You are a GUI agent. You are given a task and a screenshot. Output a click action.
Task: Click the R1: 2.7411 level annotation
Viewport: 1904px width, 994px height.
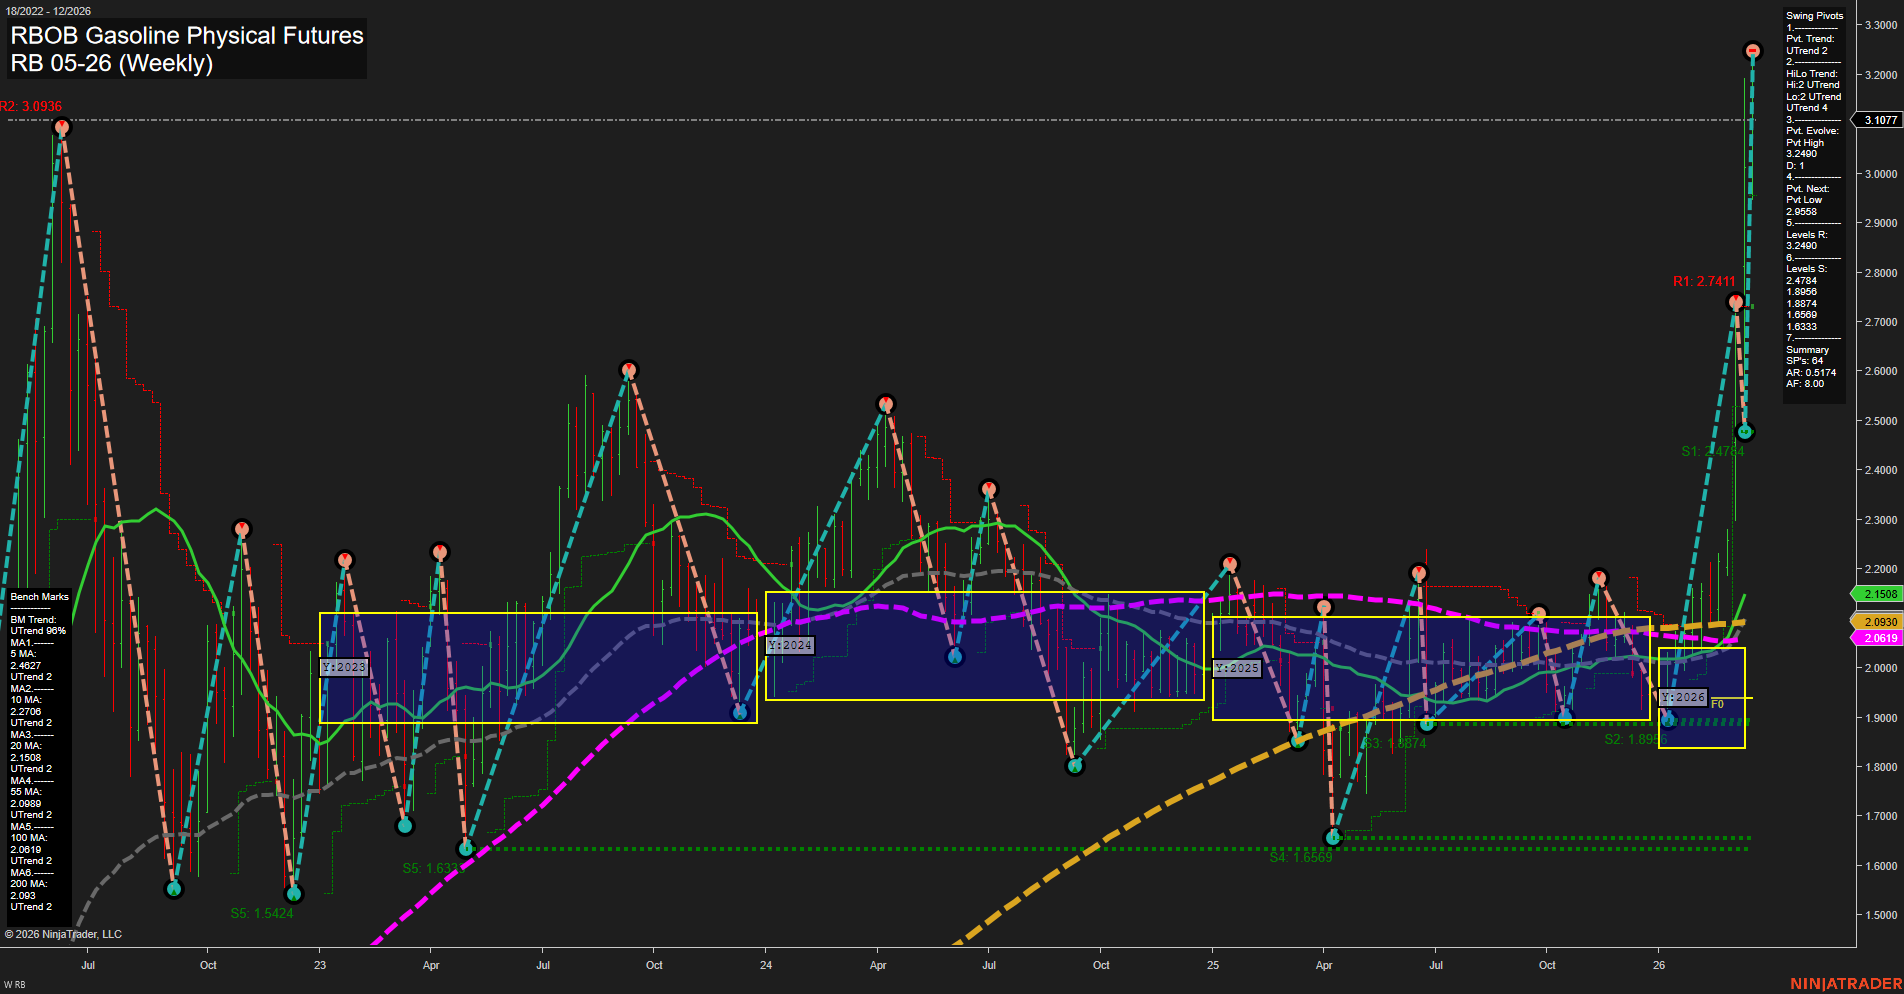click(1705, 282)
